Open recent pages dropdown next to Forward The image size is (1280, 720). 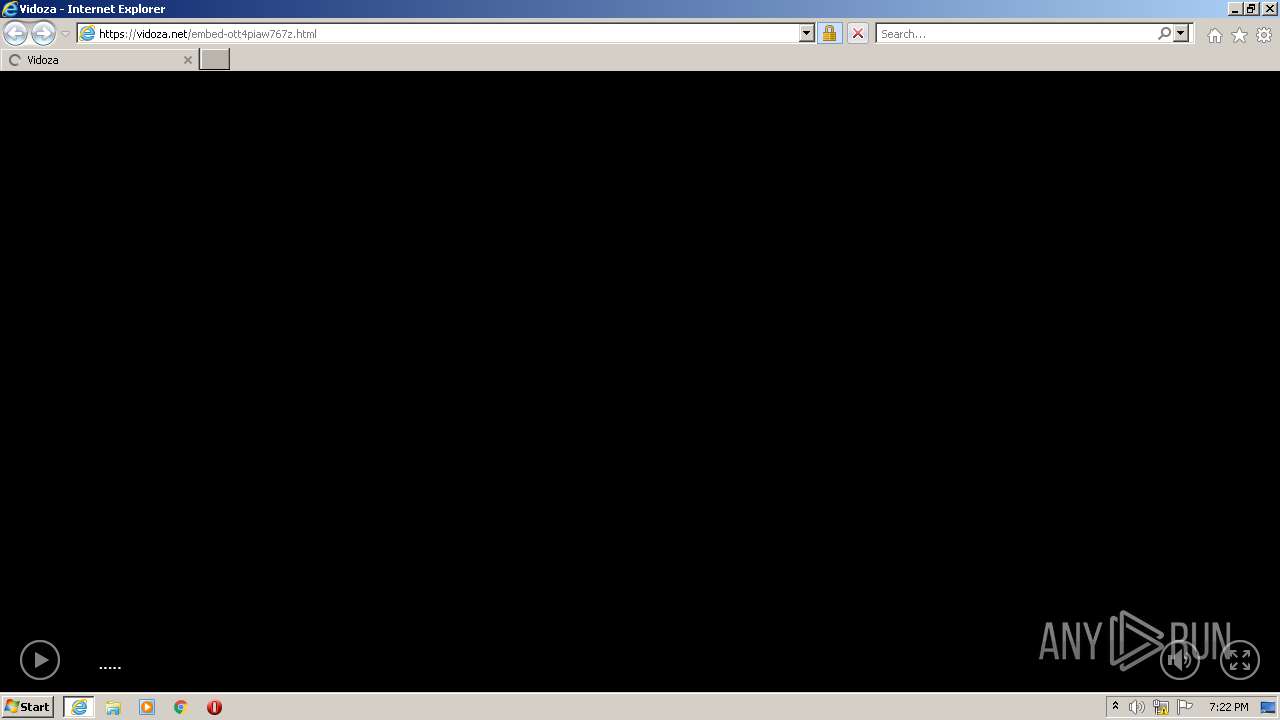tap(65, 33)
